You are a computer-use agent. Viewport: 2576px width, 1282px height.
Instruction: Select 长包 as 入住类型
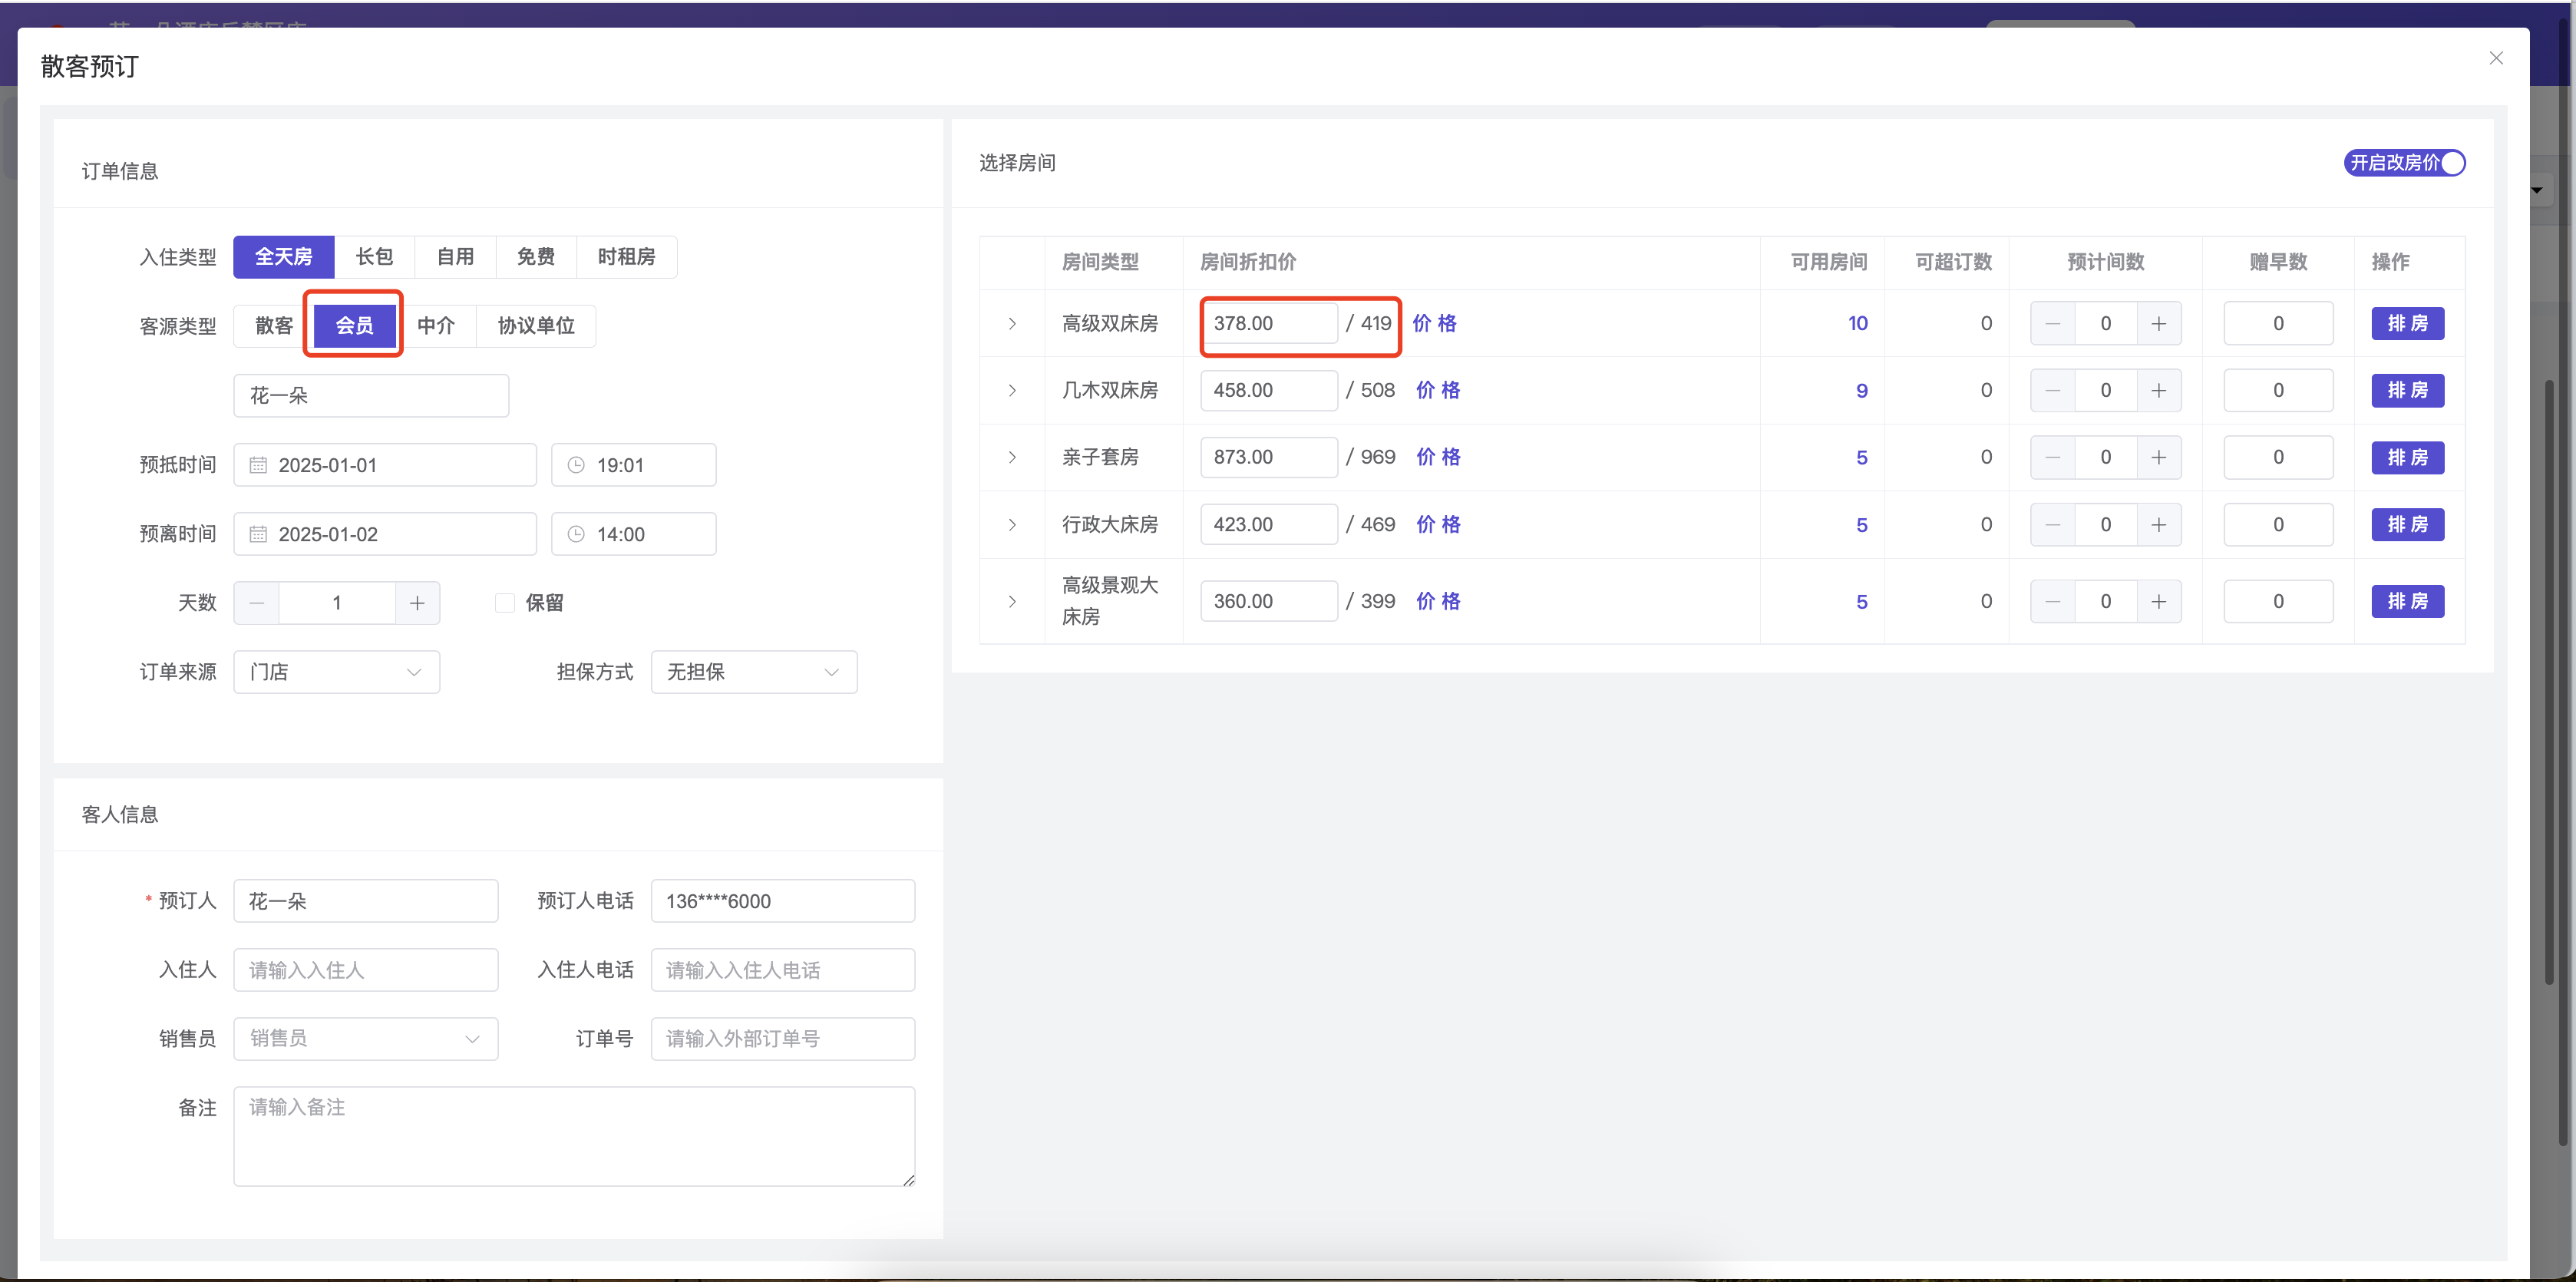click(374, 257)
